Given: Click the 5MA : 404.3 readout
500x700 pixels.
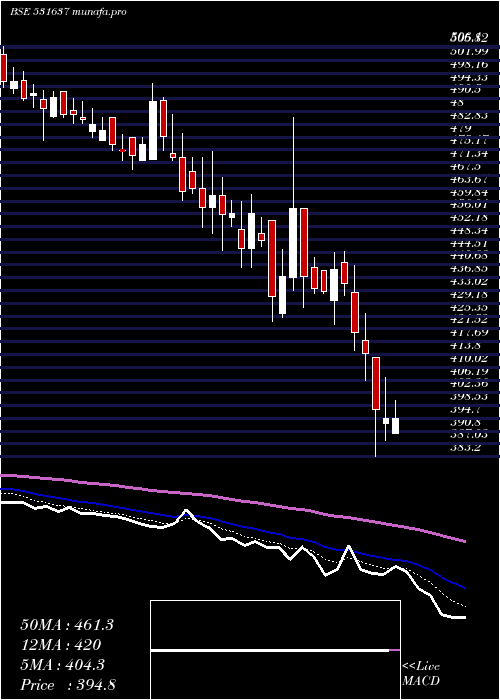Looking at the screenshot, I should pos(62,665).
